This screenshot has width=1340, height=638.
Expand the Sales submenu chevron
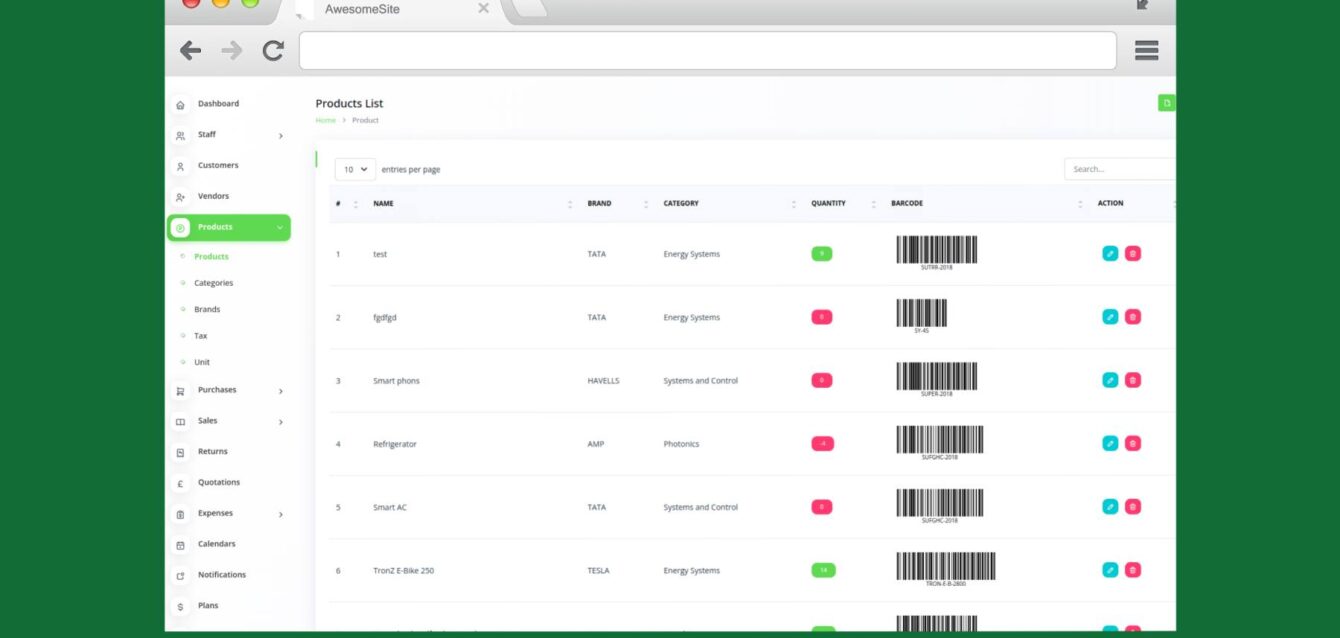(280, 422)
